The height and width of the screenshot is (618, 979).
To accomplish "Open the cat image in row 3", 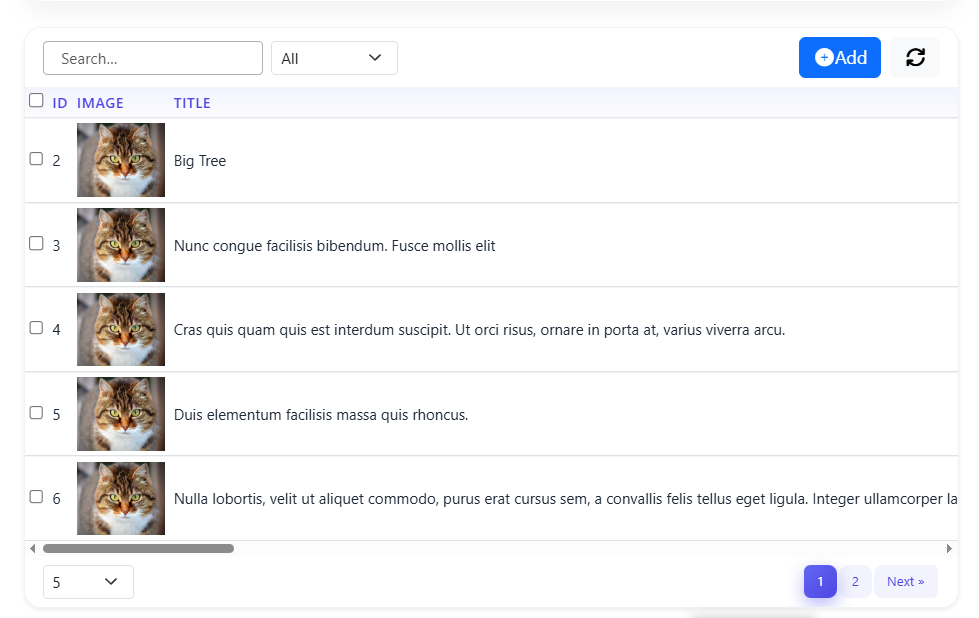I will [x=121, y=245].
